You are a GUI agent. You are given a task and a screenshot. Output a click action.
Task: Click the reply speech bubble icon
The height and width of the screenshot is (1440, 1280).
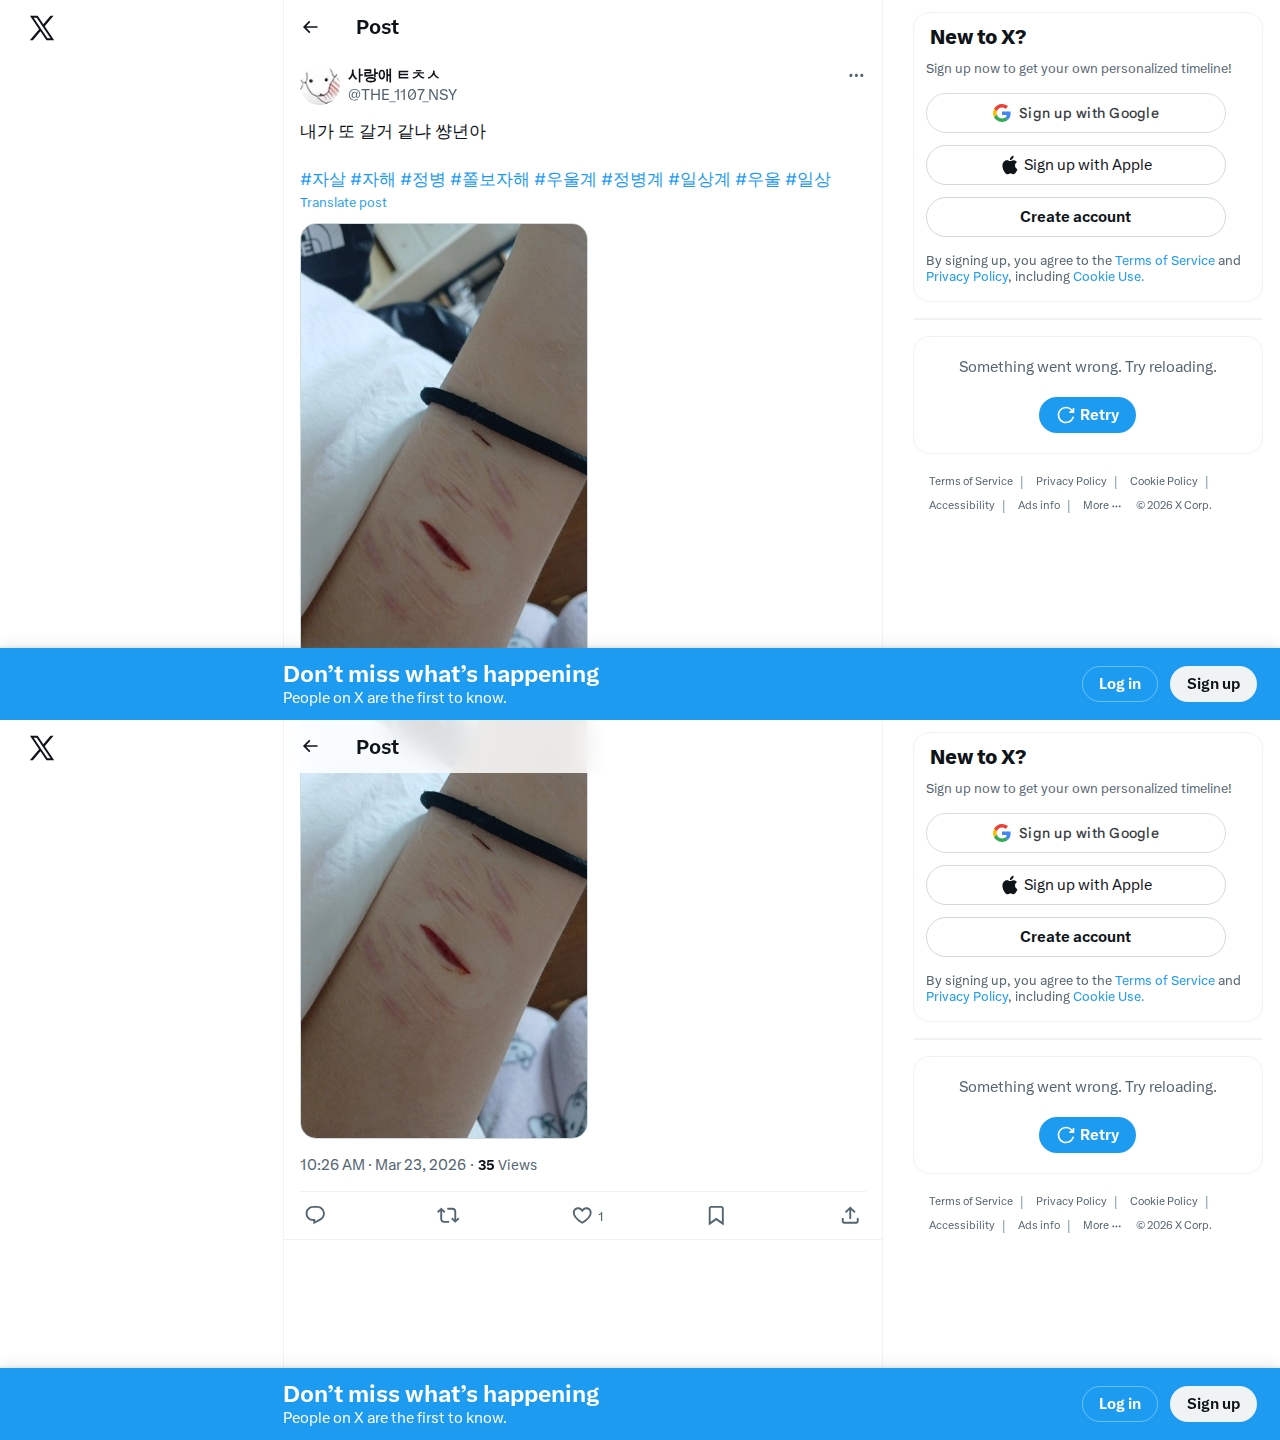tap(315, 1215)
